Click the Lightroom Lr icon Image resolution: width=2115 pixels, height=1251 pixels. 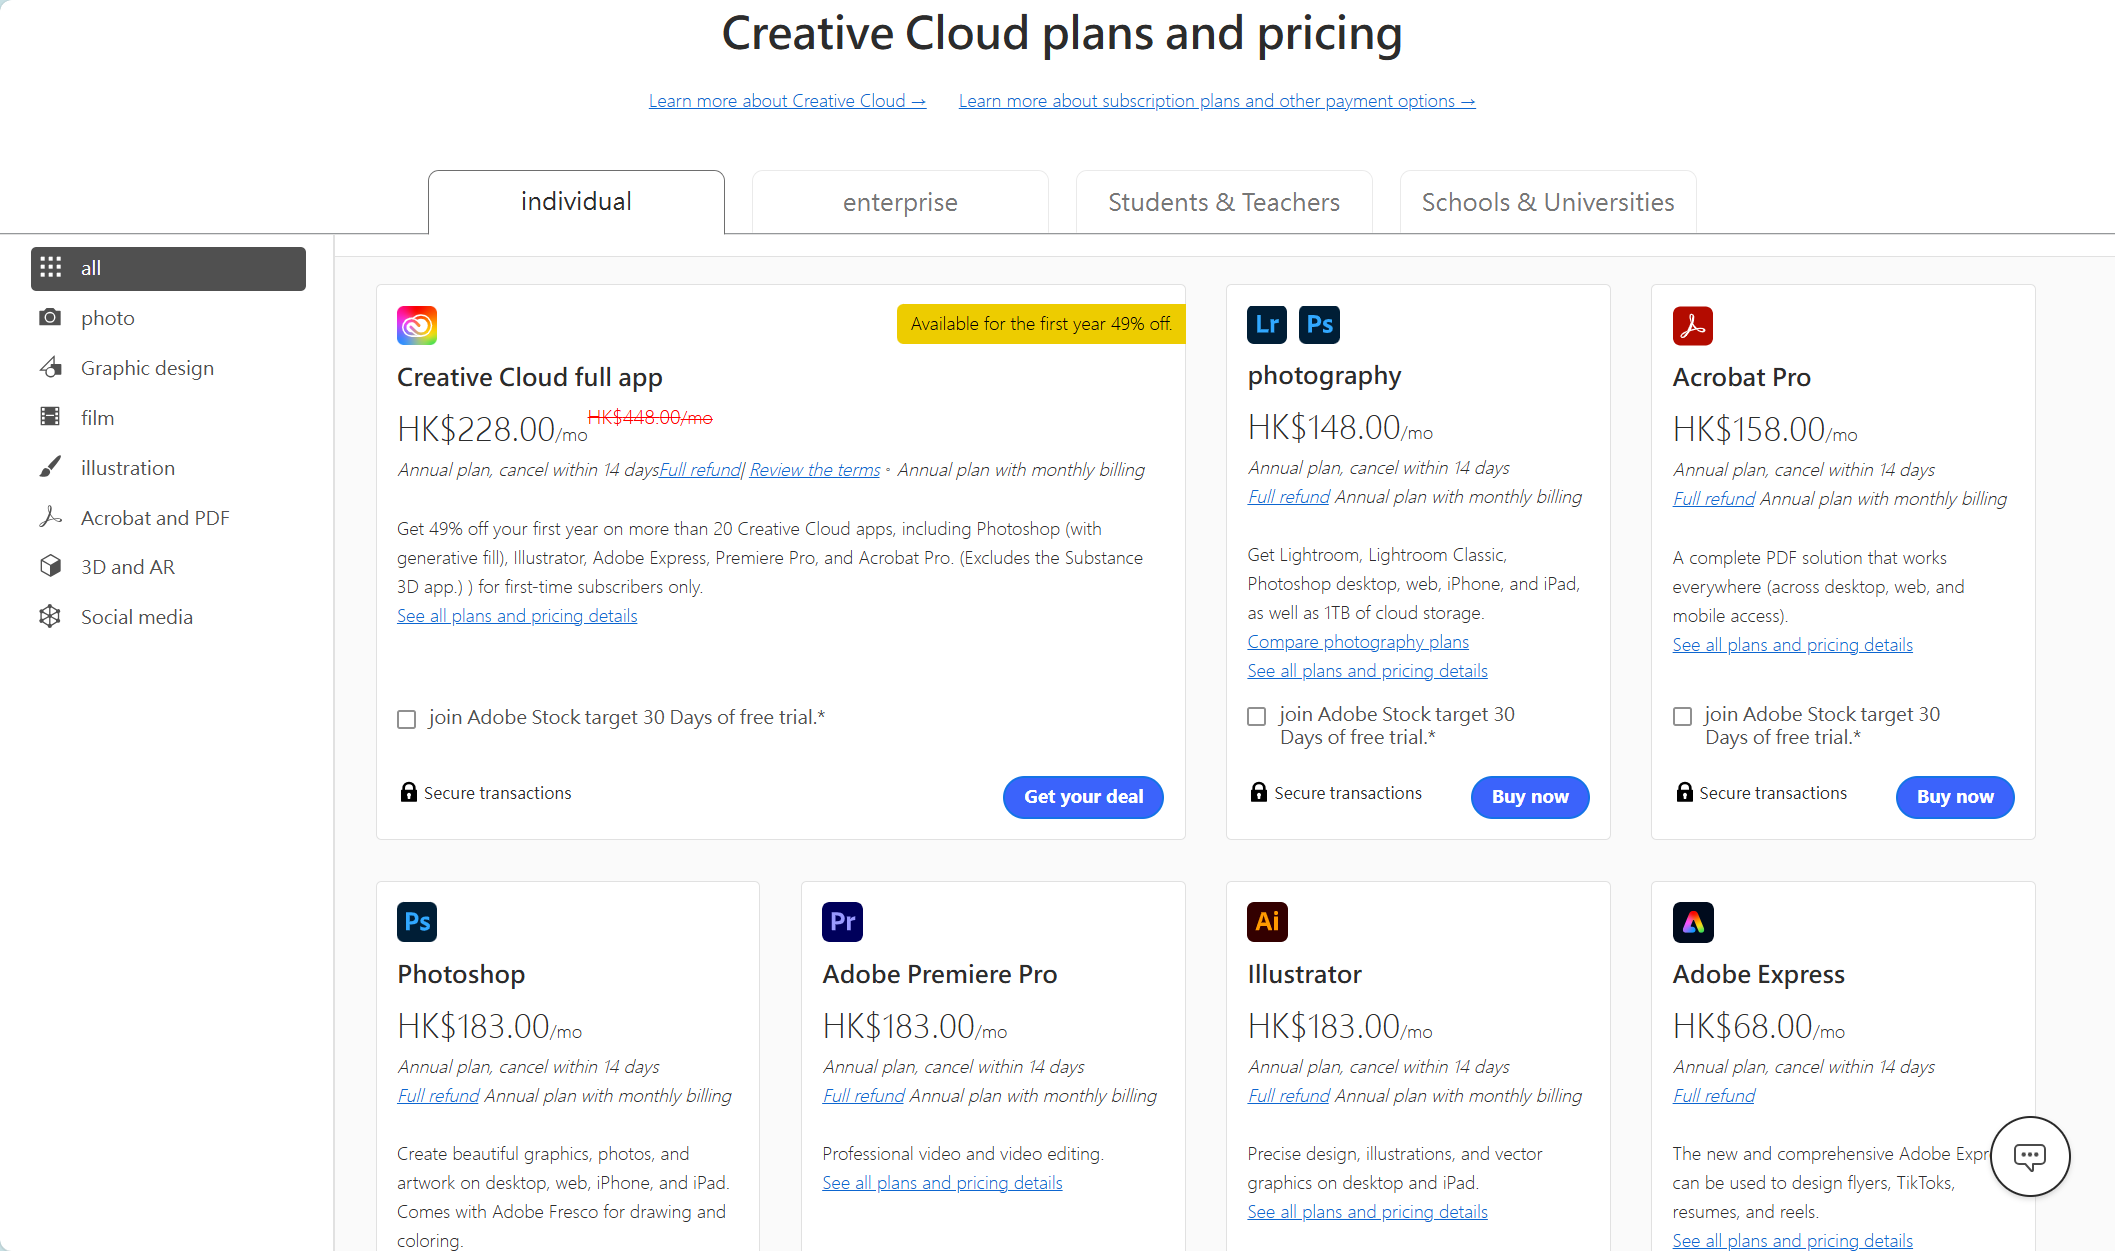click(x=1267, y=324)
